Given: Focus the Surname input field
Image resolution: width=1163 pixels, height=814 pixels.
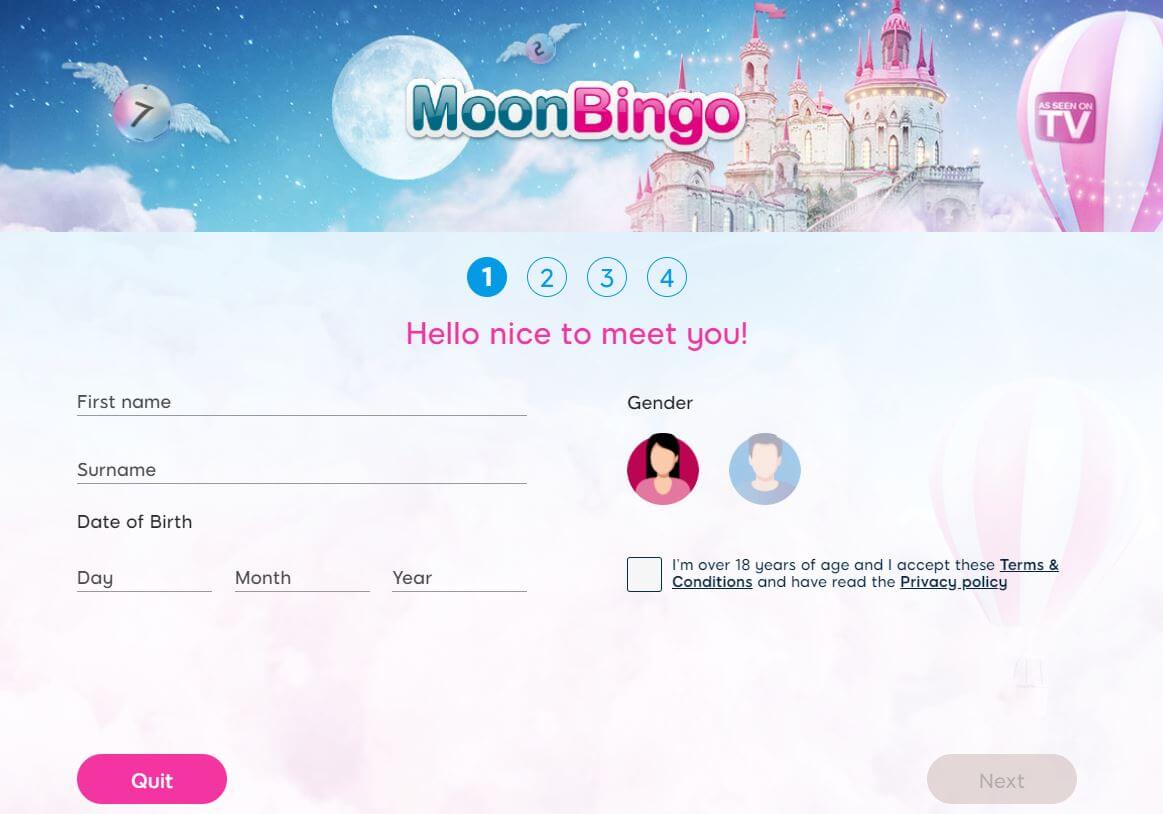Looking at the screenshot, I should coord(302,470).
